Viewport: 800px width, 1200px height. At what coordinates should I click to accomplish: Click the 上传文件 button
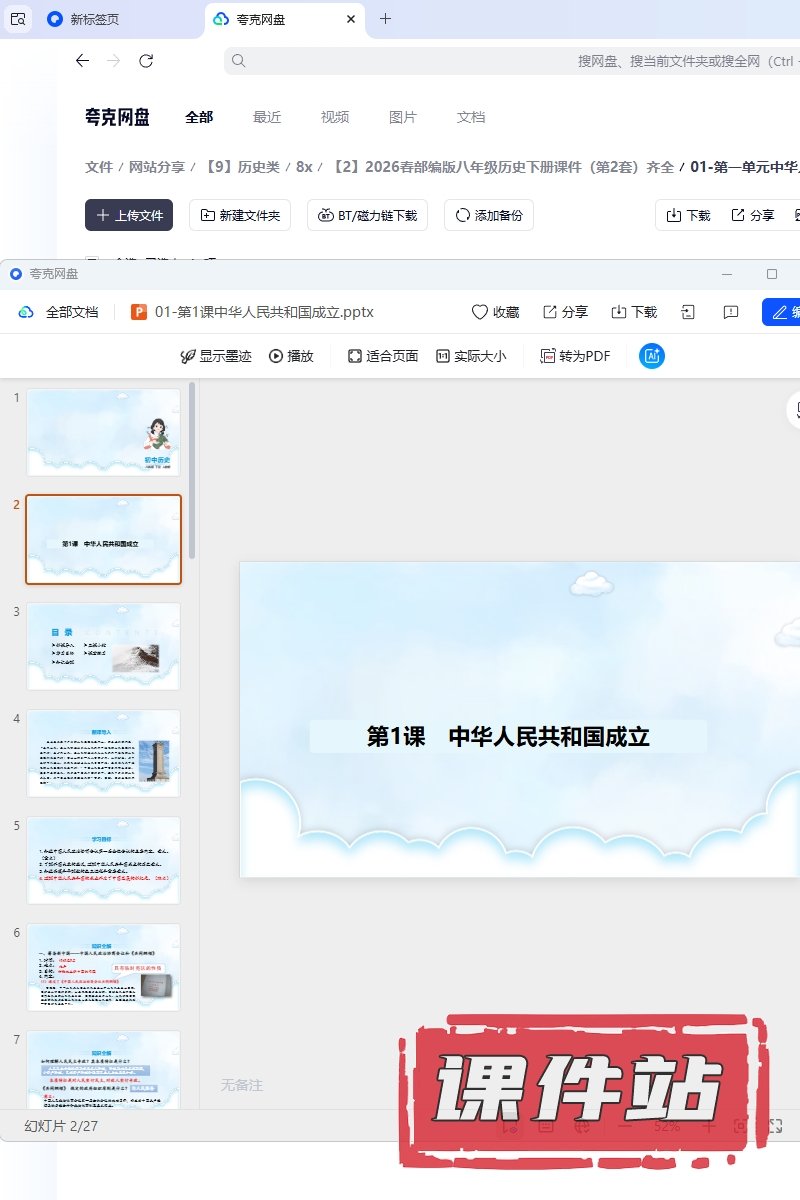coord(129,215)
